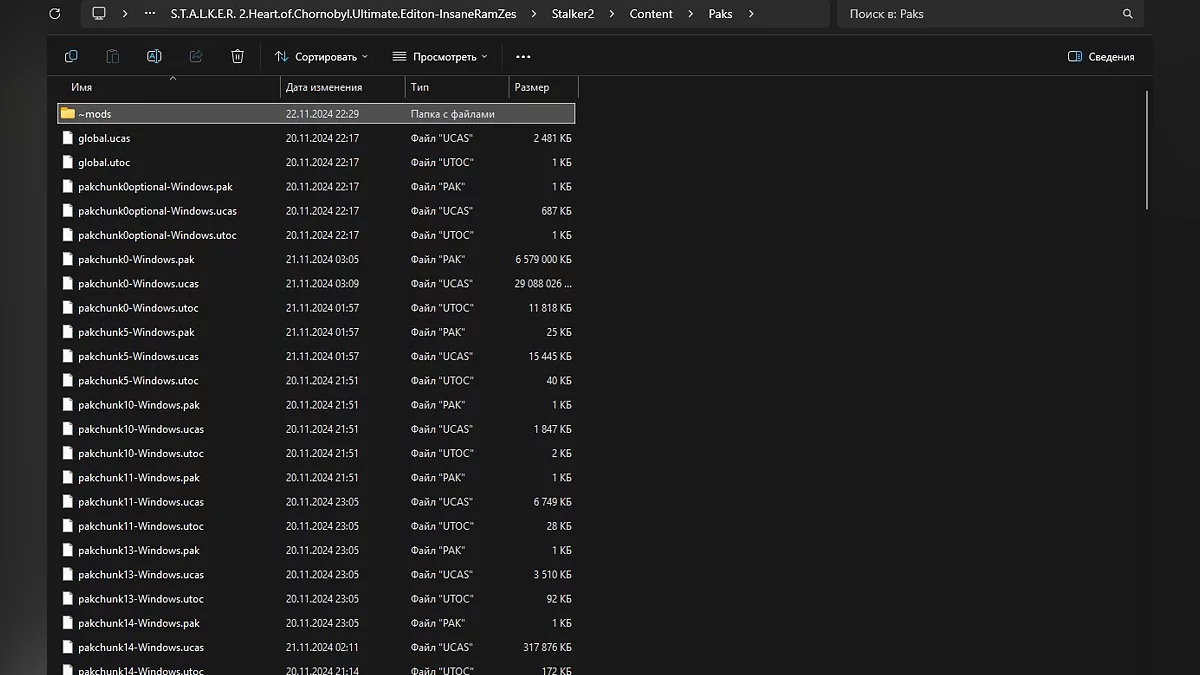Click the This PC monitor icon
Screen dimensions: 1200x675
point(99,14)
